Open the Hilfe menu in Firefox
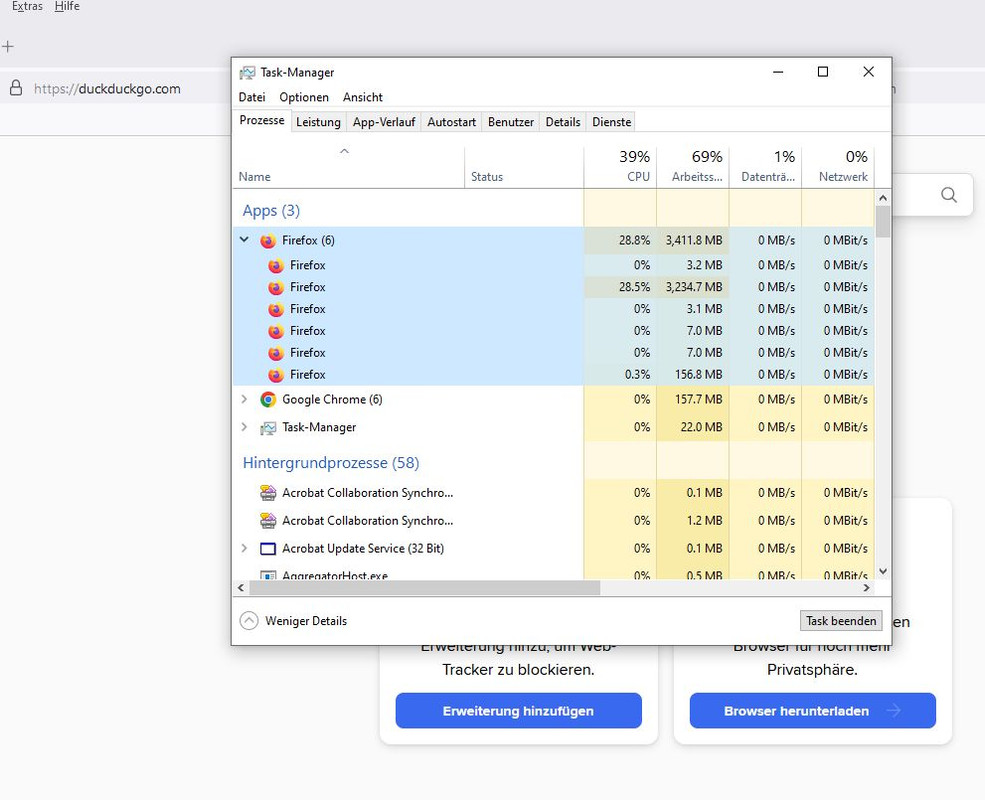This screenshot has width=985, height=800. point(67,6)
